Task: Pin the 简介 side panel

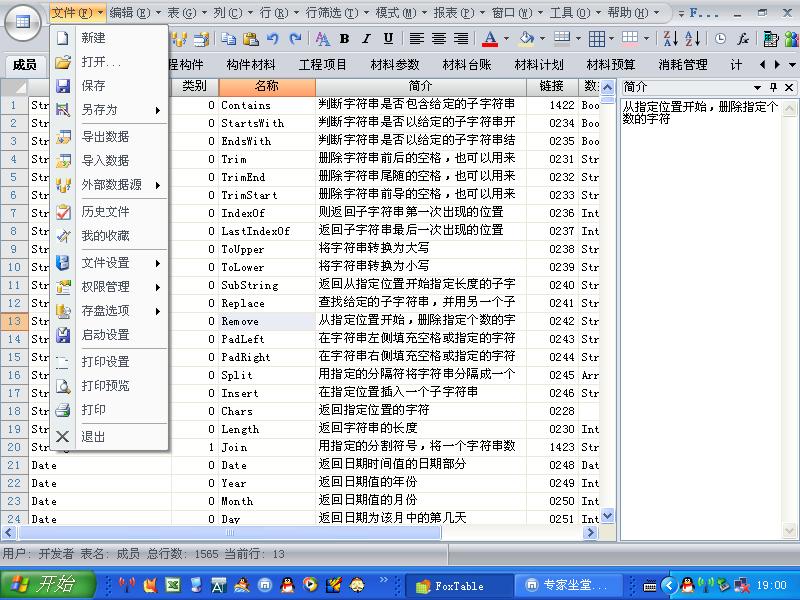Action: (x=773, y=87)
